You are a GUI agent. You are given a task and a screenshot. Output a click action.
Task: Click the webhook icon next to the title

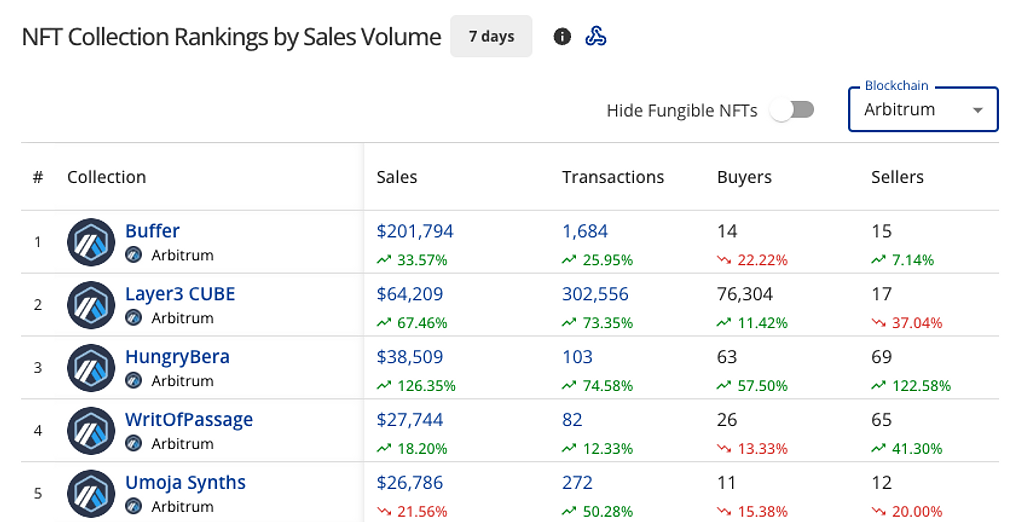pyautogui.click(x=596, y=37)
